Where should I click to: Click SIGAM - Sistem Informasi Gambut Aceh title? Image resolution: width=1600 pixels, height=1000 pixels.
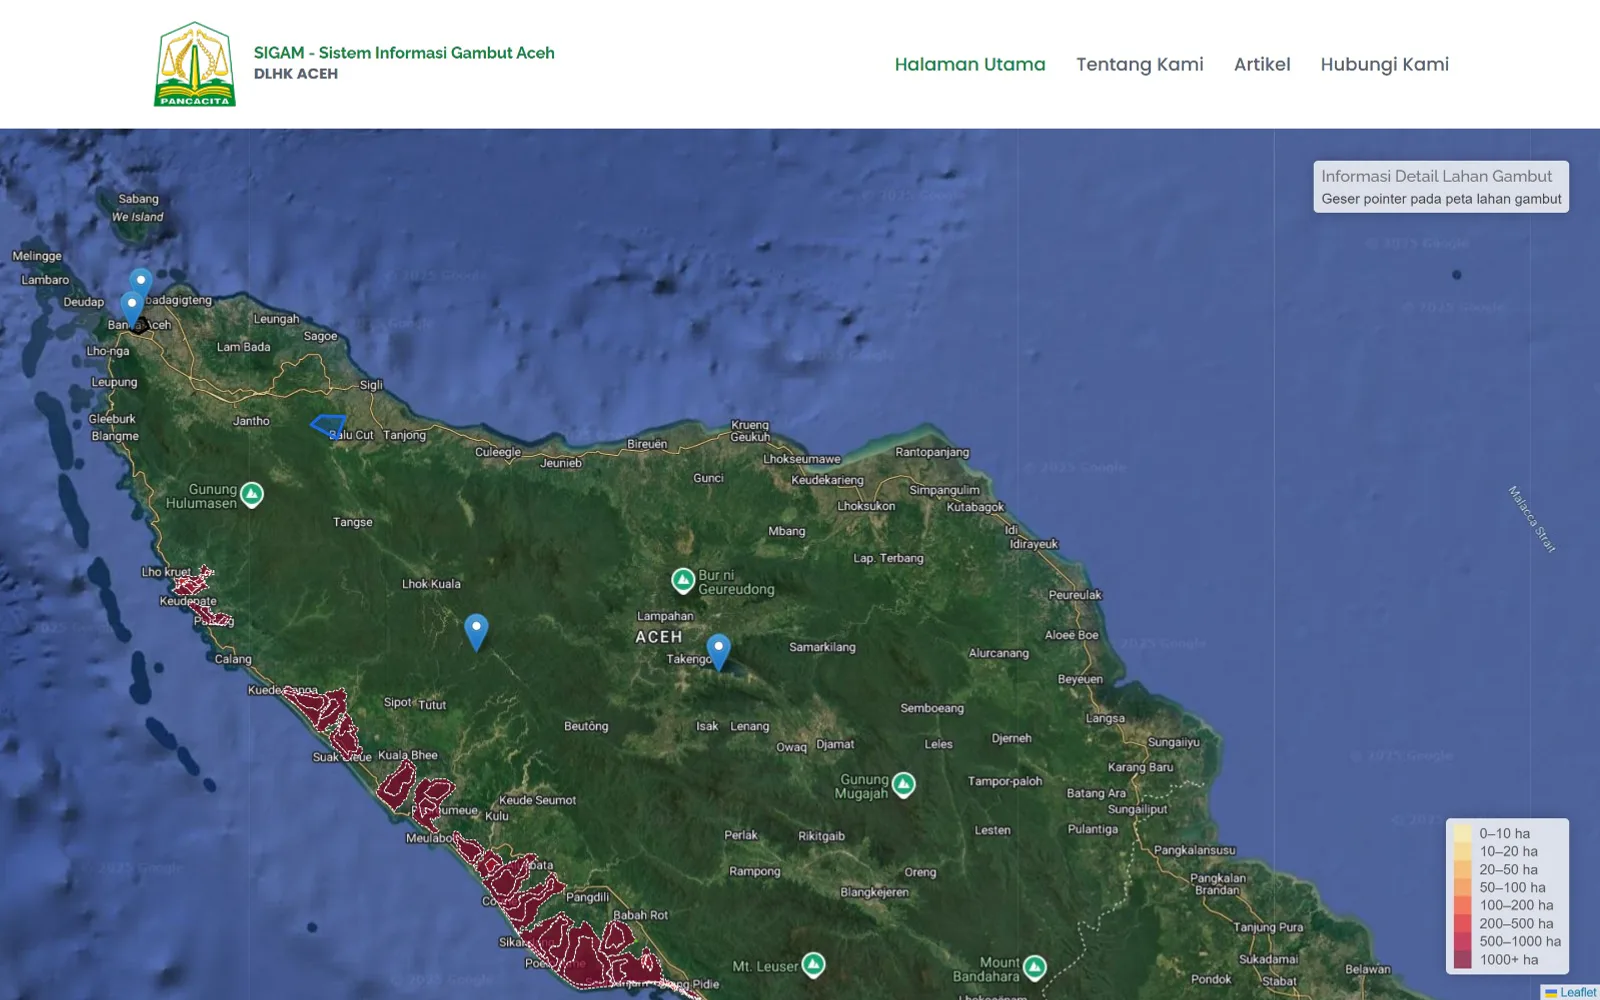pyautogui.click(x=404, y=53)
